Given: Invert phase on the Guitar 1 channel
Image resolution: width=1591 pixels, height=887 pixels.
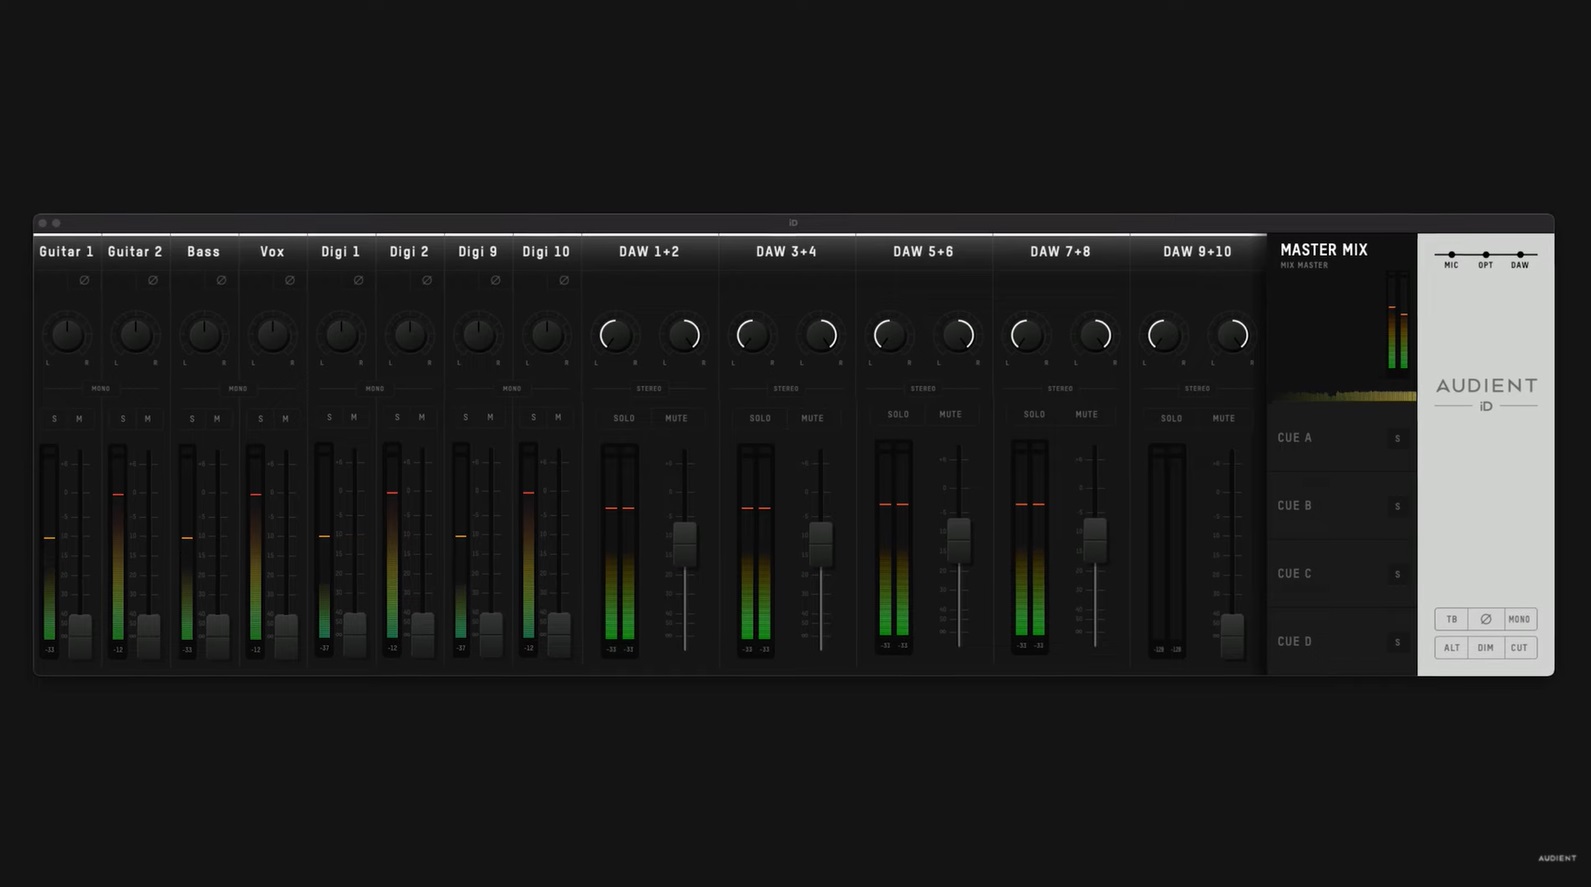Looking at the screenshot, I should coord(84,280).
